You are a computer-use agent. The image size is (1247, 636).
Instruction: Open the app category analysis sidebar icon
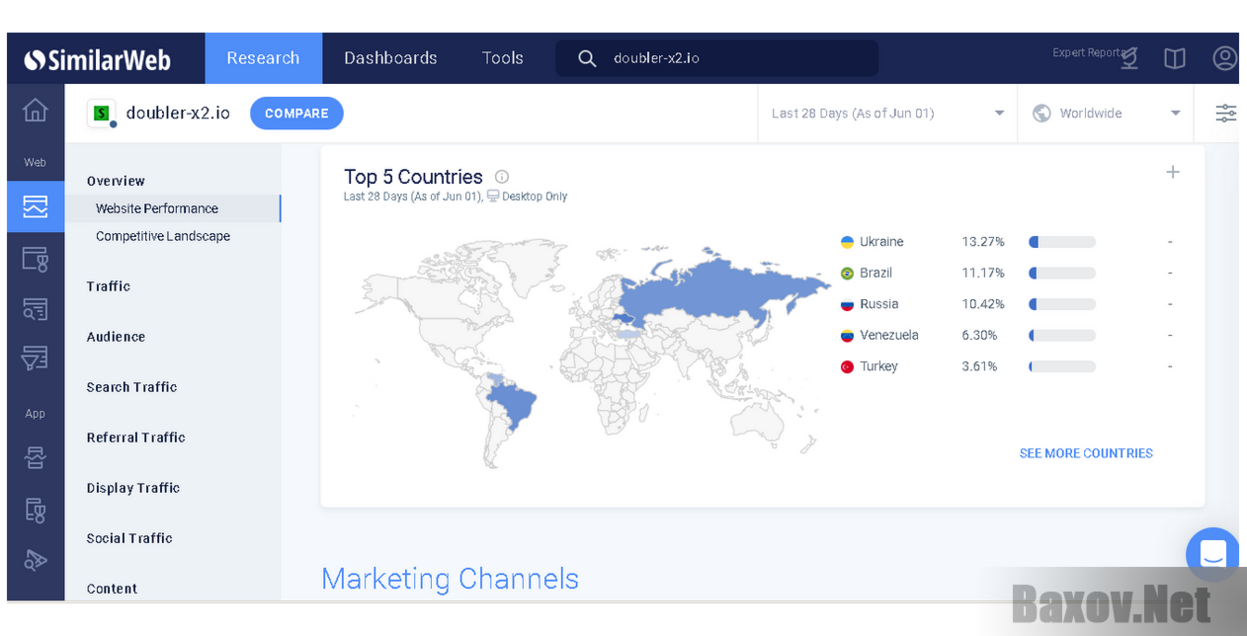(x=35, y=510)
